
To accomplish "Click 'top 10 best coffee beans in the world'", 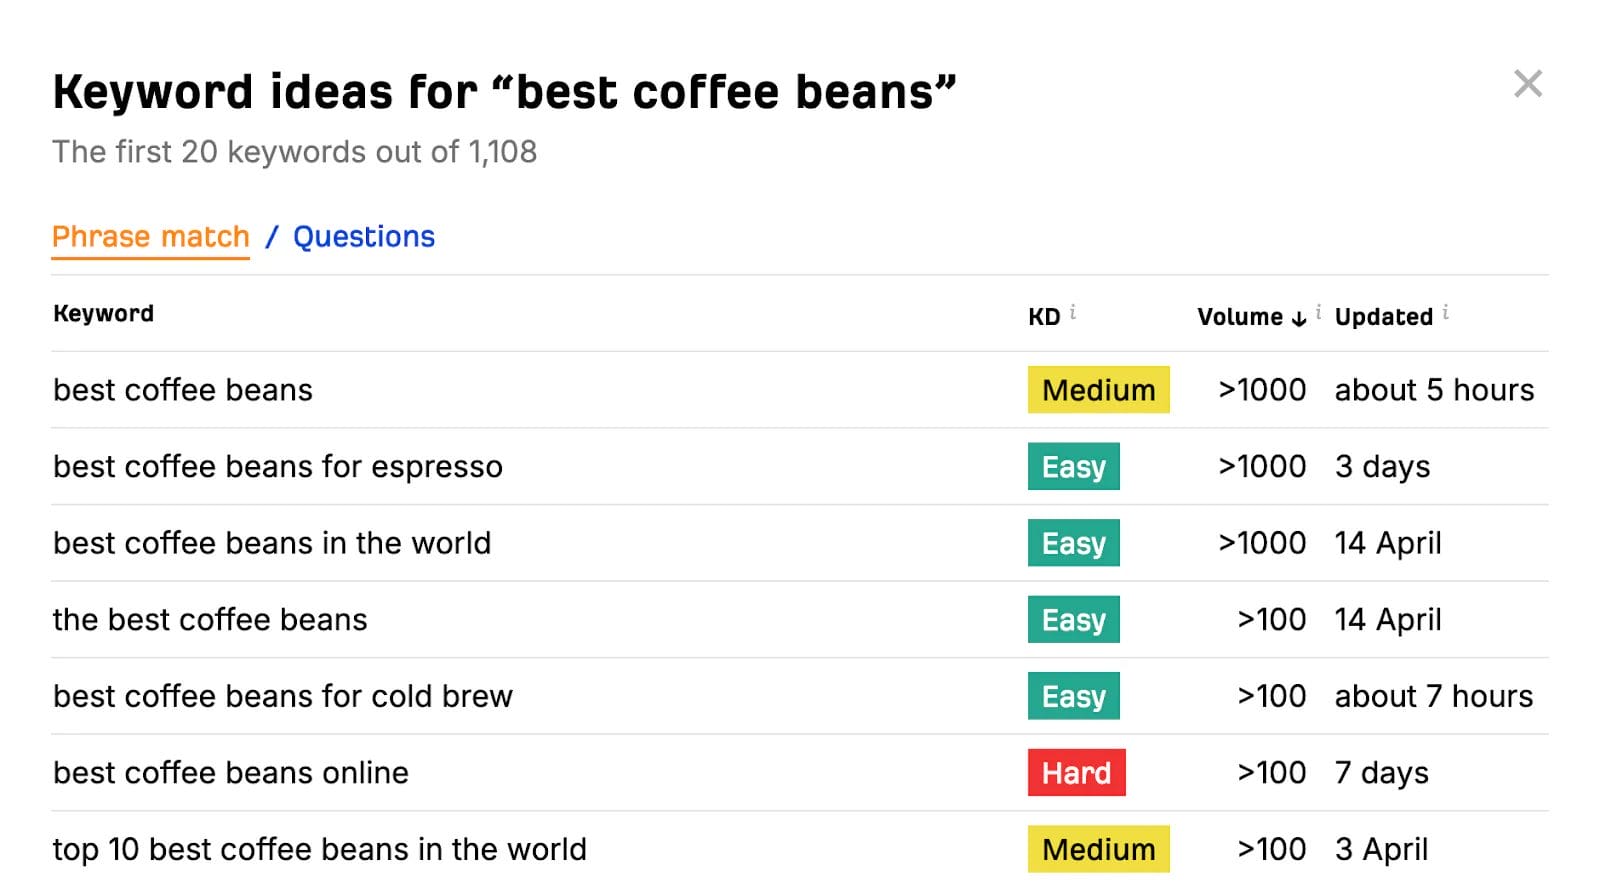I will coord(319,849).
